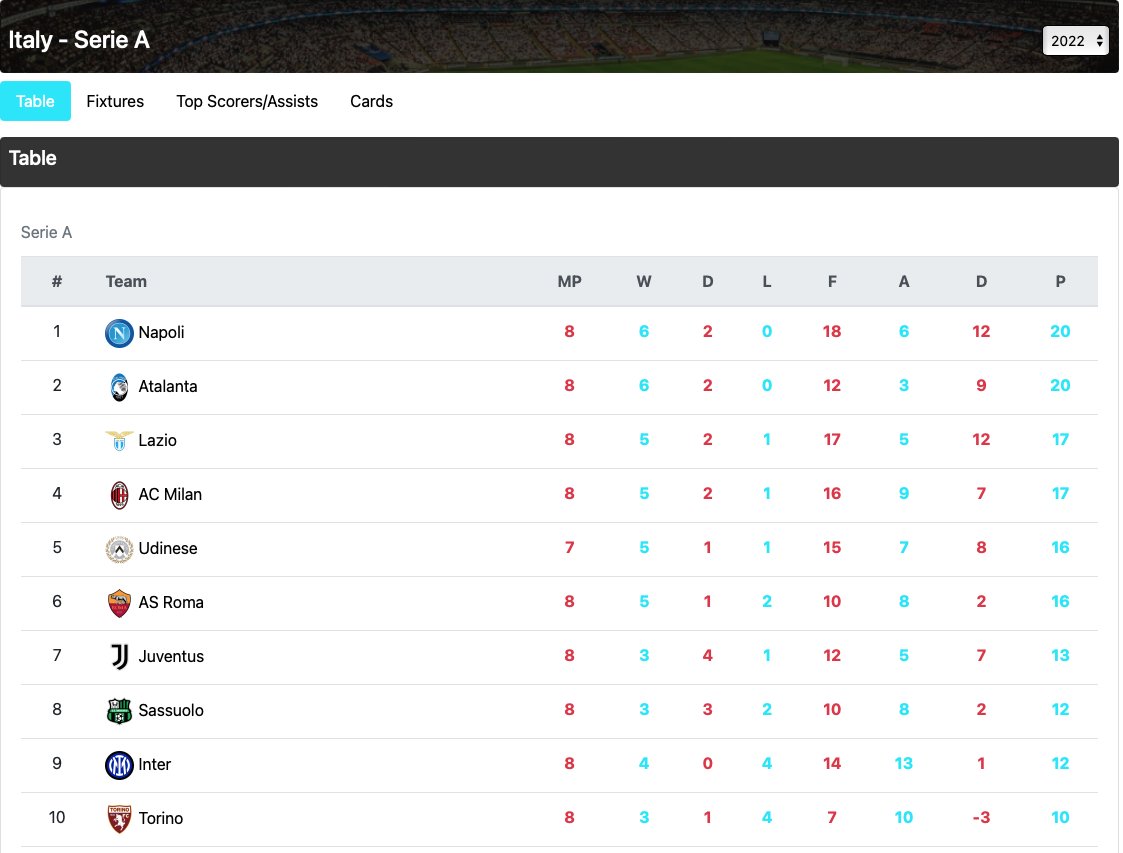Screen dimensions: 1123x853
Task: Click the AS Roma club crest icon
Action: click(x=119, y=603)
